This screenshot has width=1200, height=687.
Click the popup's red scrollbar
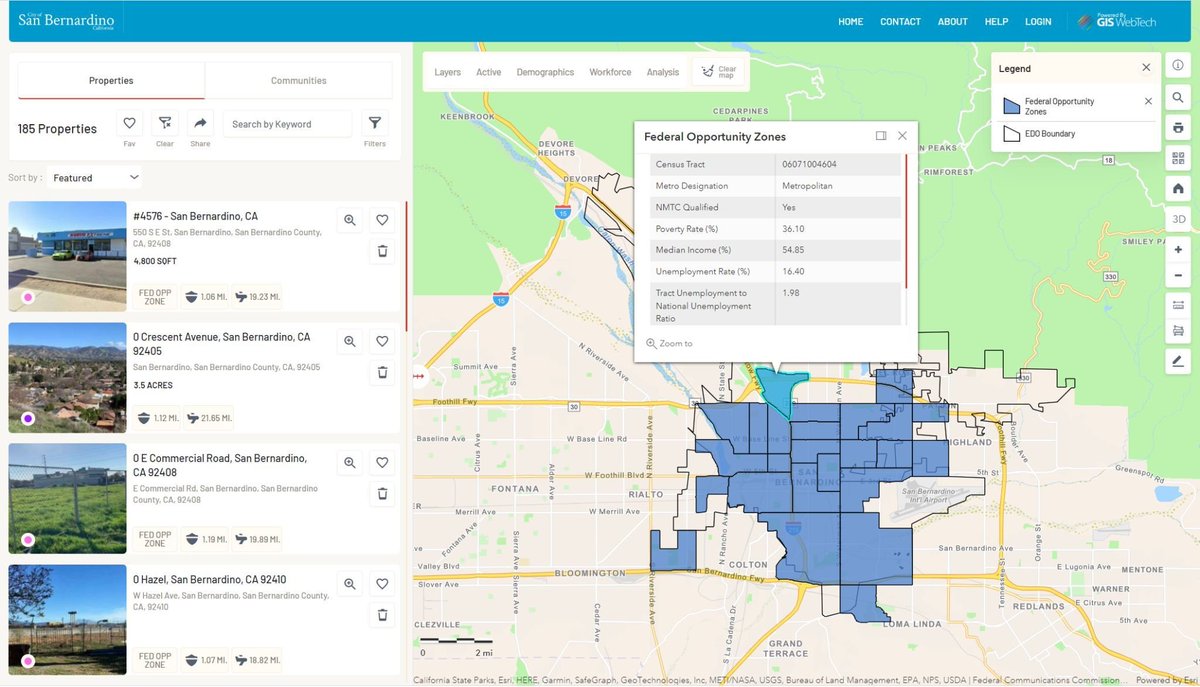906,221
